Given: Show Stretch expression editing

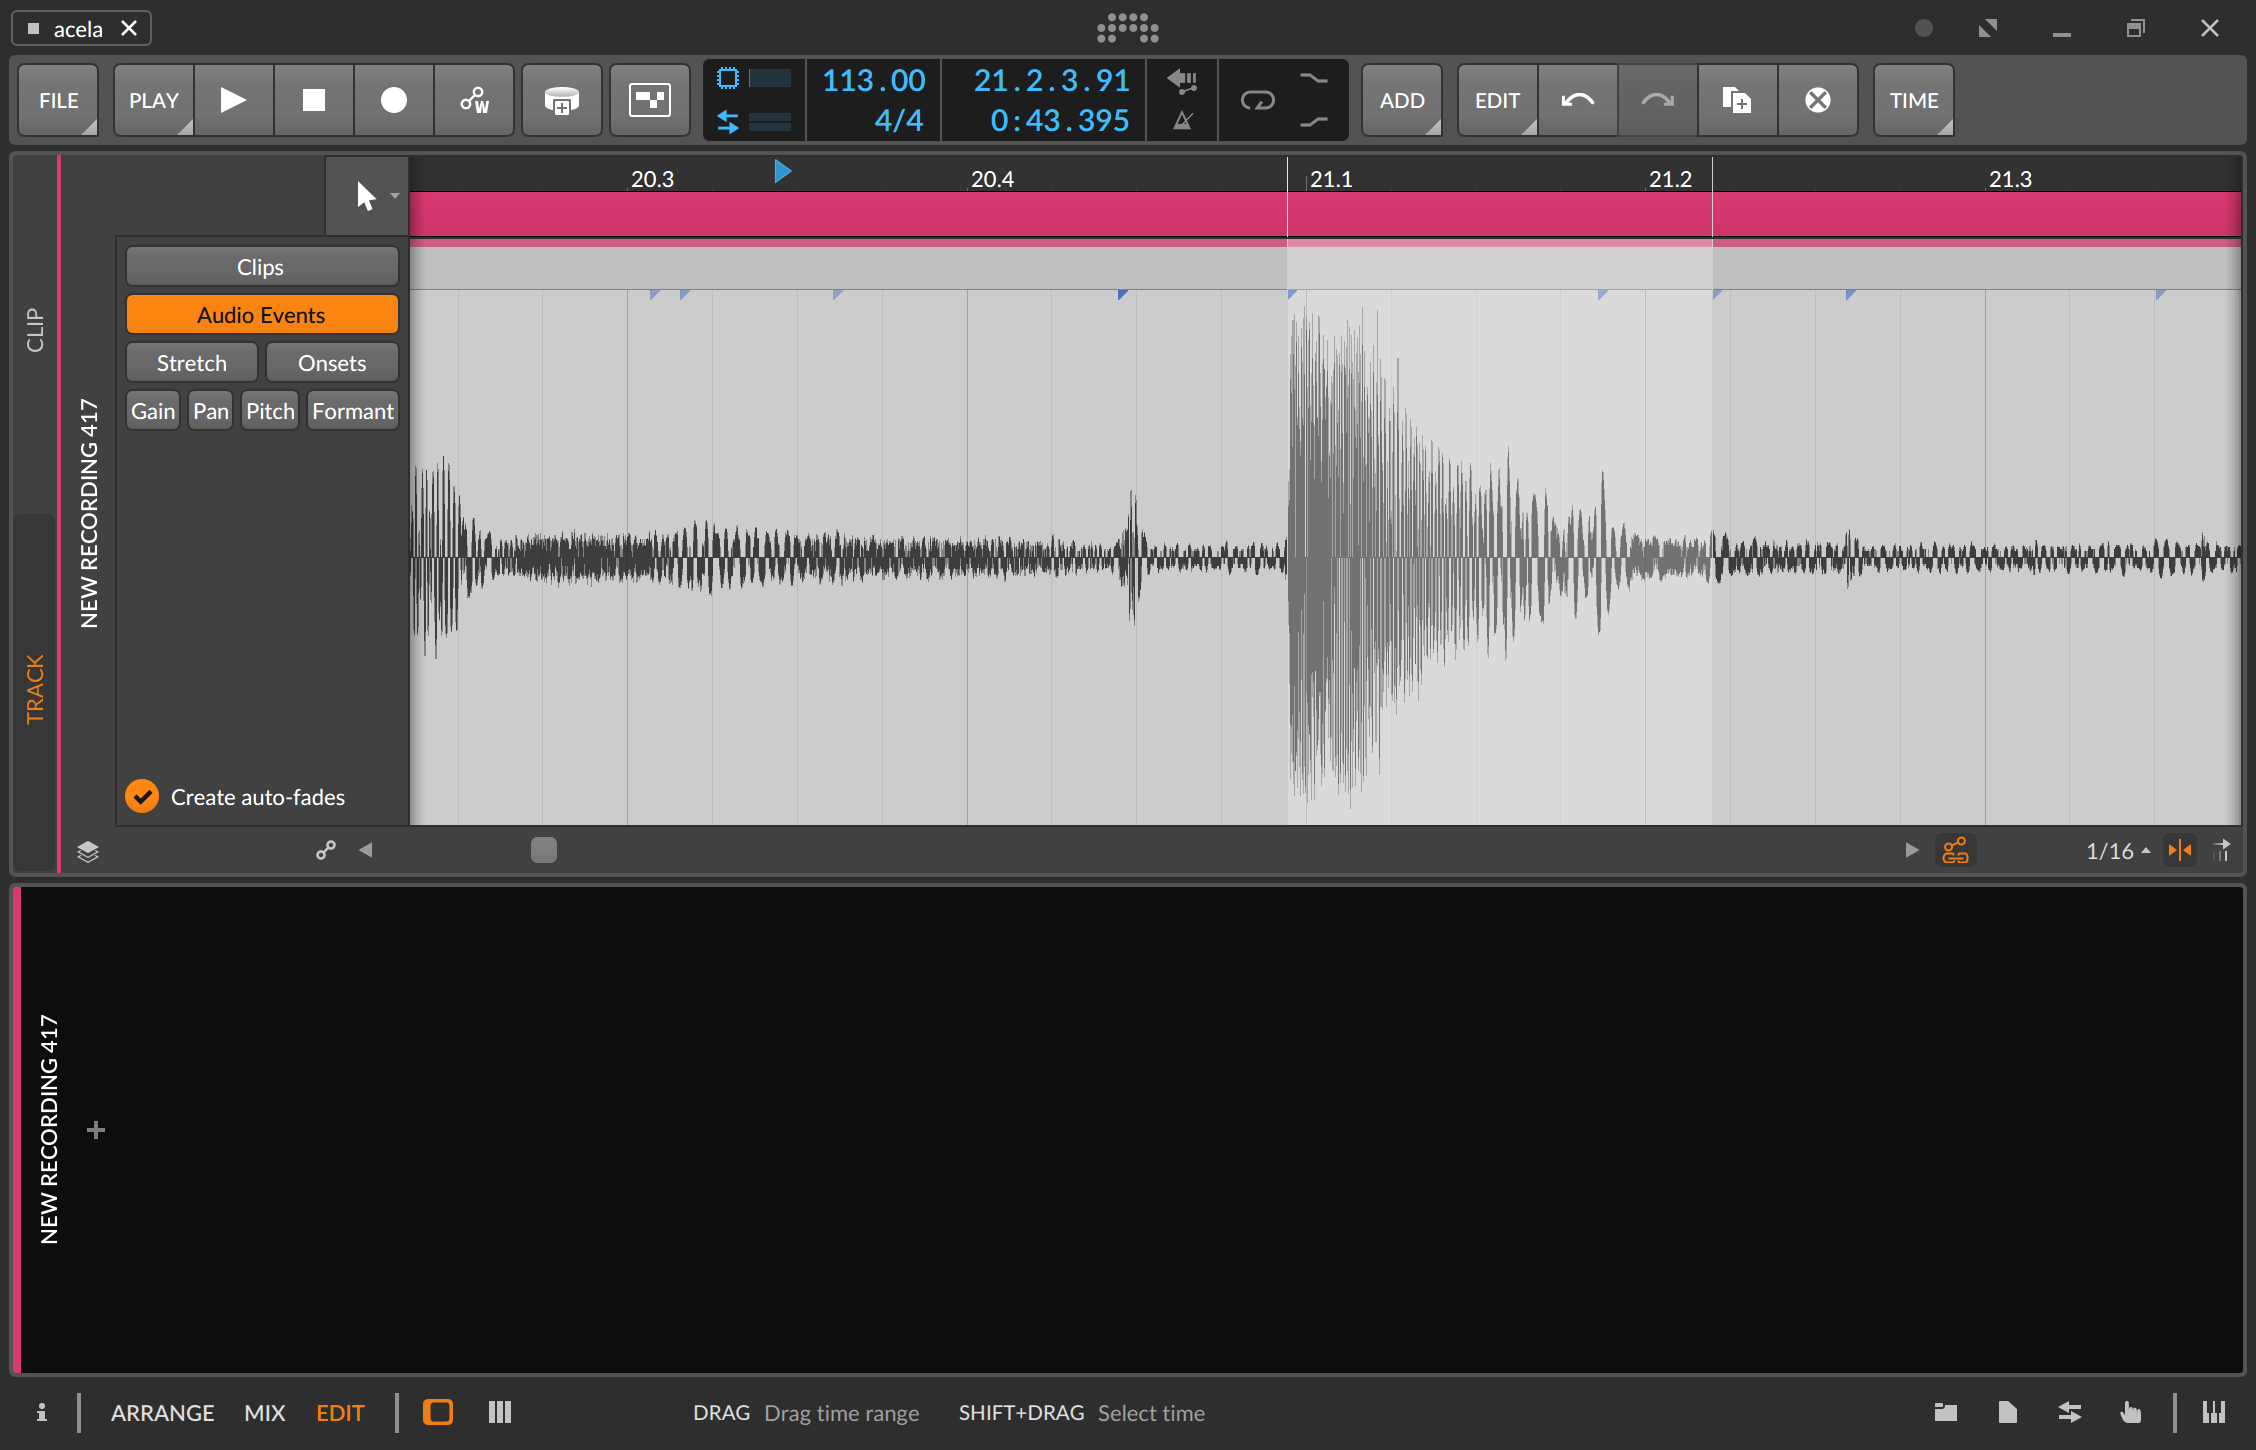Looking at the screenshot, I should (x=192, y=363).
